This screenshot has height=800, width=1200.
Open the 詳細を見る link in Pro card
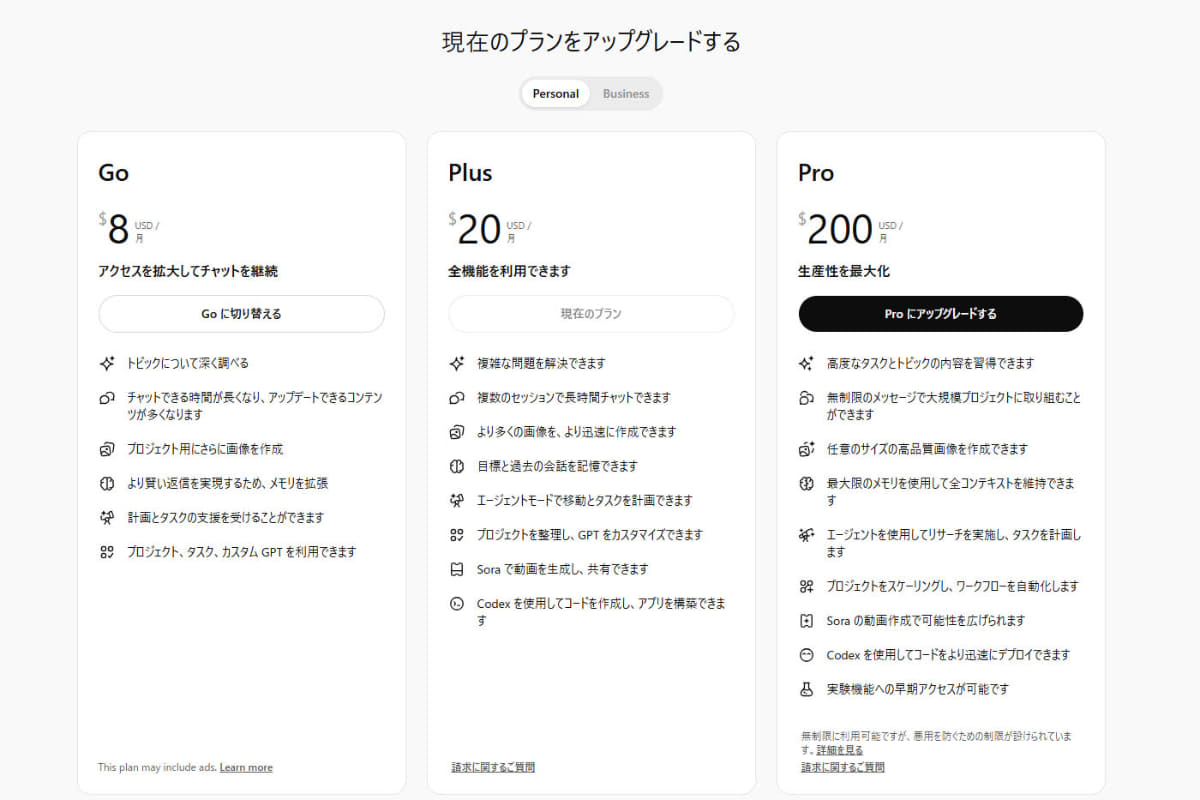point(839,750)
